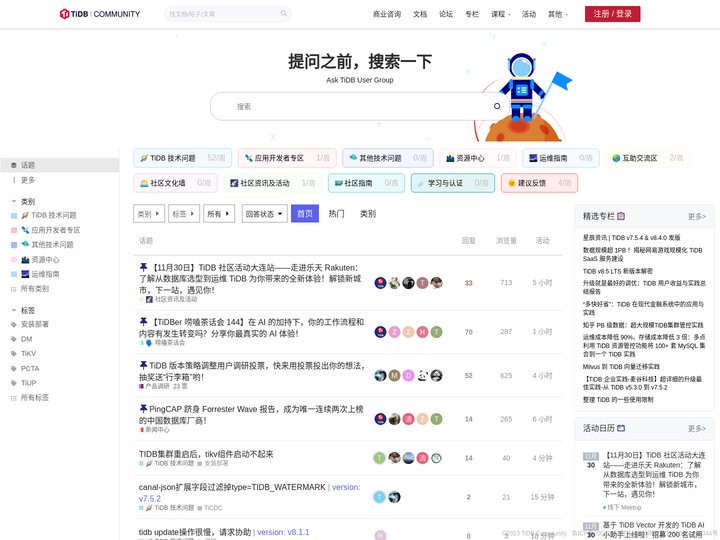Select the DM tag in sidebar
The image size is (720, 540).
click(22, 339)
